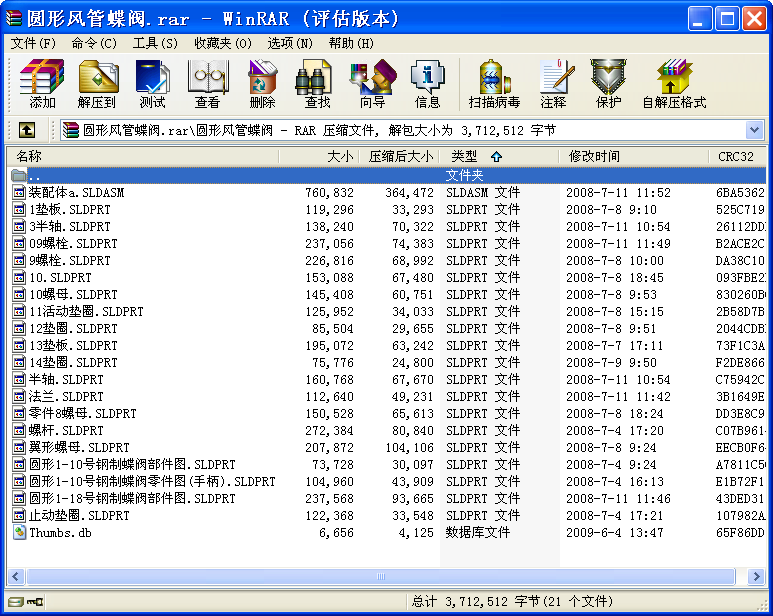Open 查找 (Find) binoculars icon
Image resolution: width=773 pixels, height=616 pixels.
pyautogui.click(x=317, y=83)
